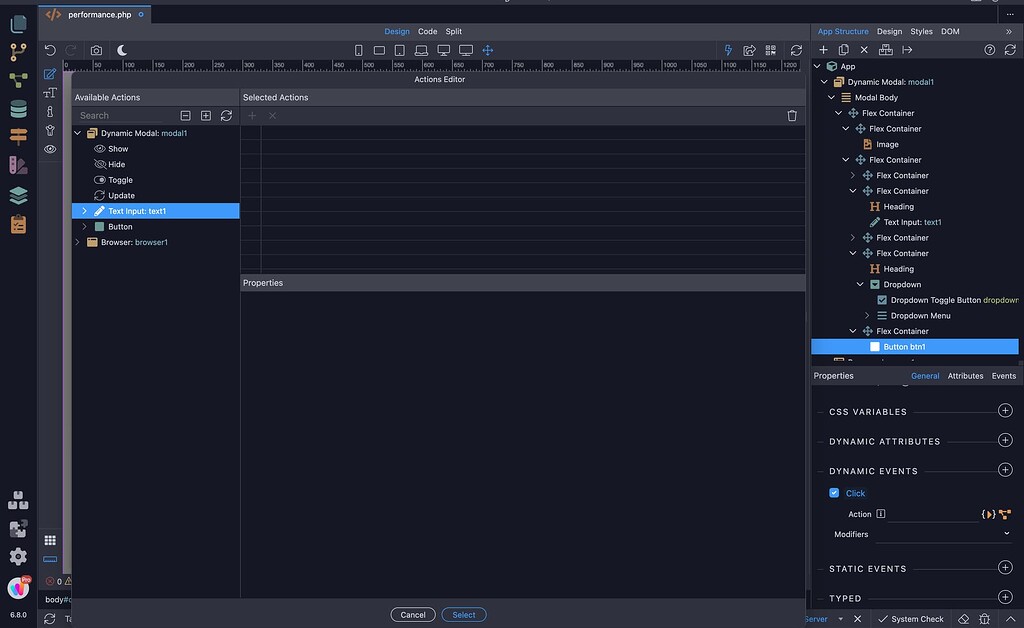This screenshot has height=628, width=1024.
Task: Open the database manager in left sidebar
Action: coord(18,109)
